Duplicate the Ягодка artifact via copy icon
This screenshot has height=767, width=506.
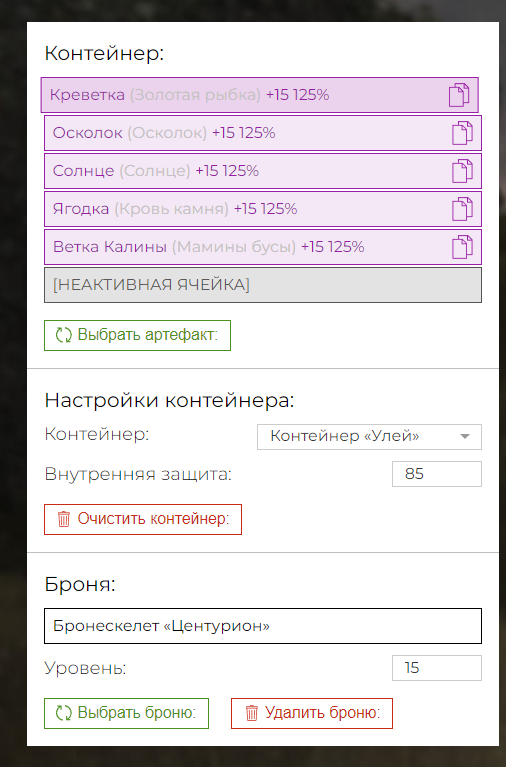point(462,209)
